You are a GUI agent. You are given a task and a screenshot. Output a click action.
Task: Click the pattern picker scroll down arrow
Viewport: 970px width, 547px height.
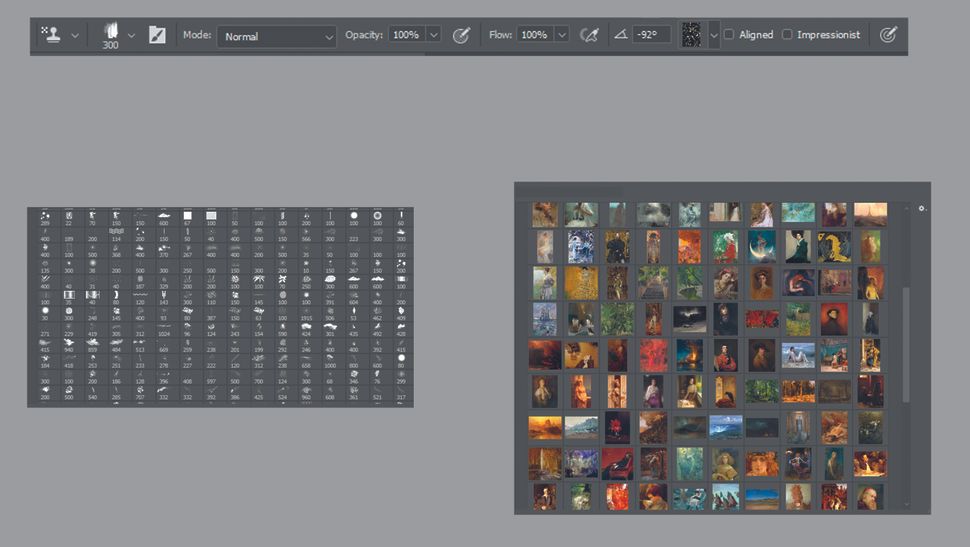[907, 505]
